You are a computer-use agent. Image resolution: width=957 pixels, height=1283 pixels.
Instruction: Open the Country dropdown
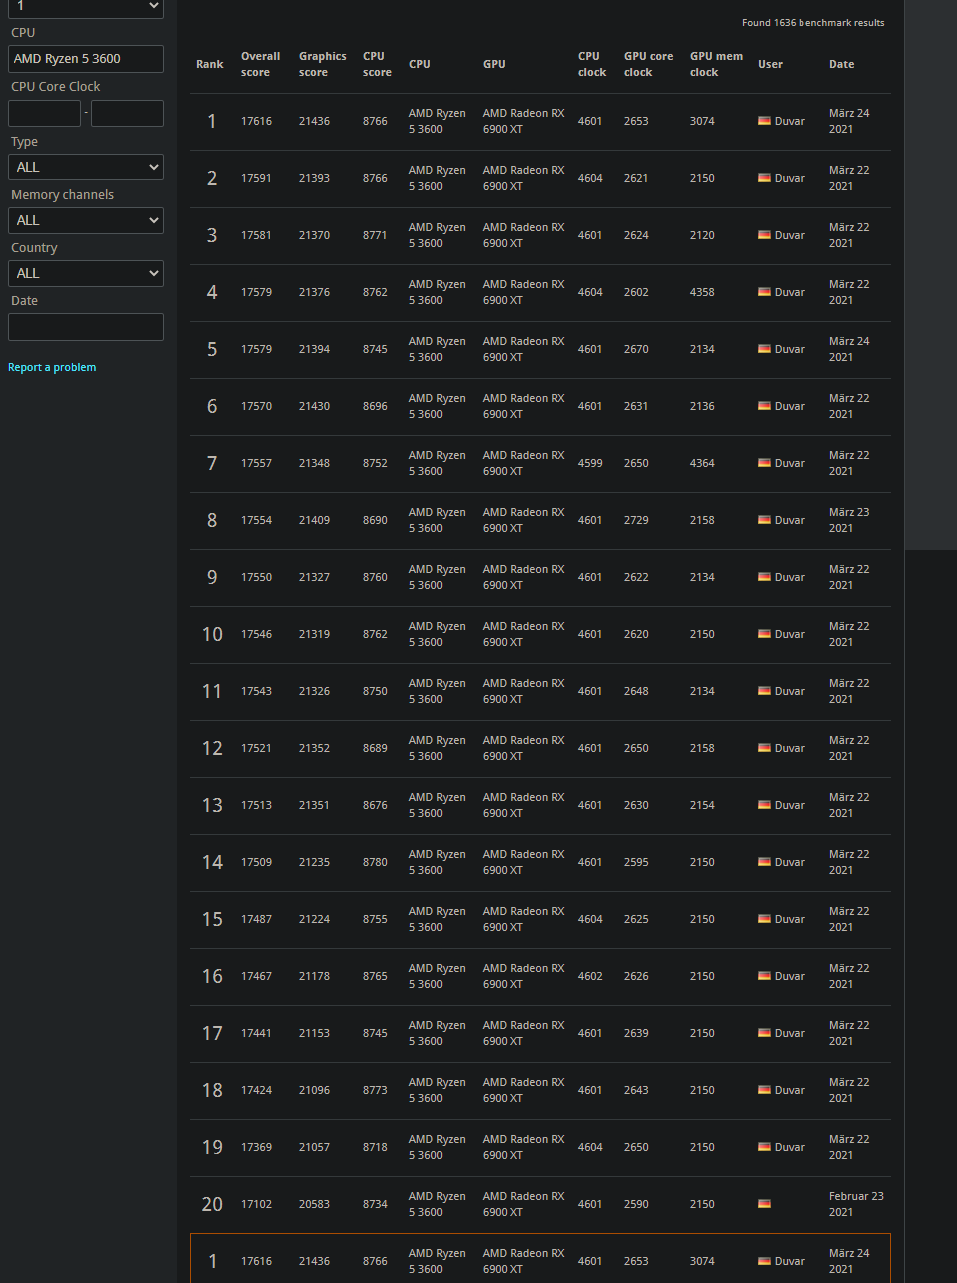pos(85,273)
